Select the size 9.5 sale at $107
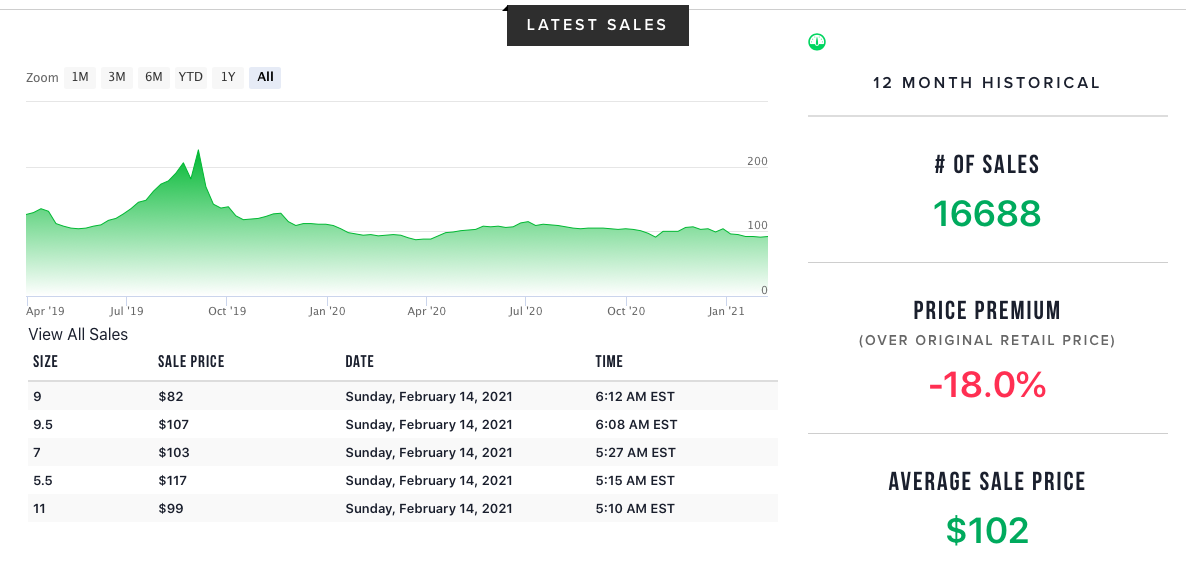 coord(402,424)
